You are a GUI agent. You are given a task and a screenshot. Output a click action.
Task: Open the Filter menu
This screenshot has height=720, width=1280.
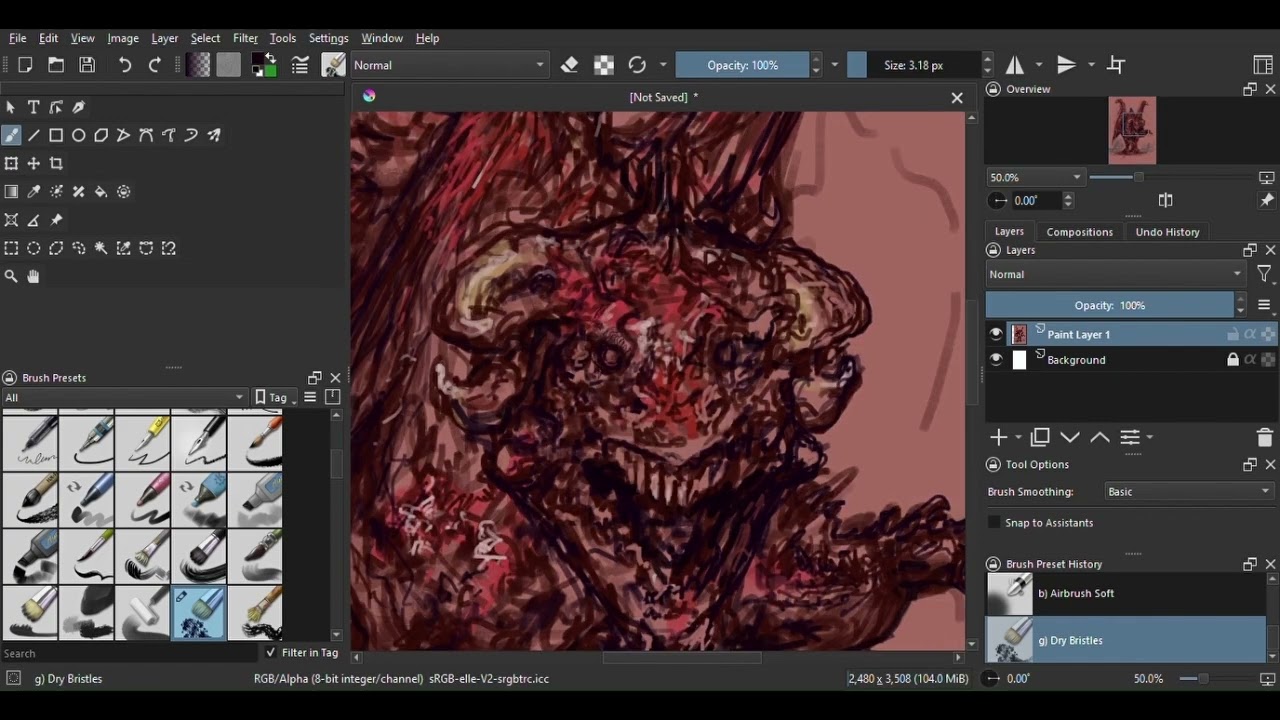point(245,38)
